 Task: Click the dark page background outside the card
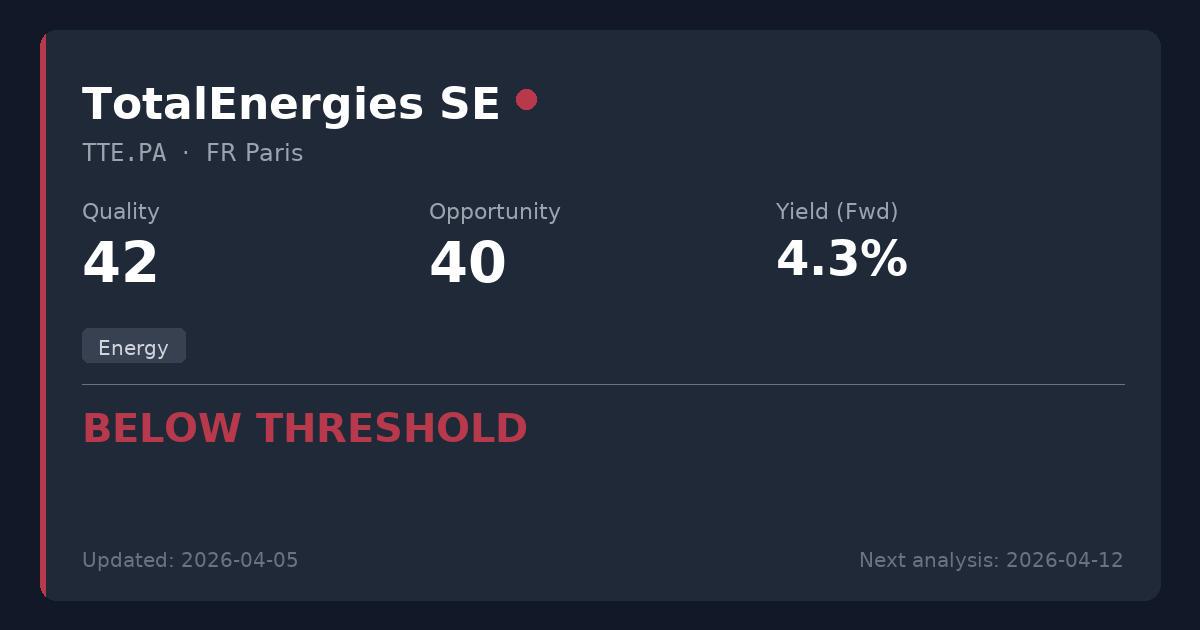[x=600, y=14]
